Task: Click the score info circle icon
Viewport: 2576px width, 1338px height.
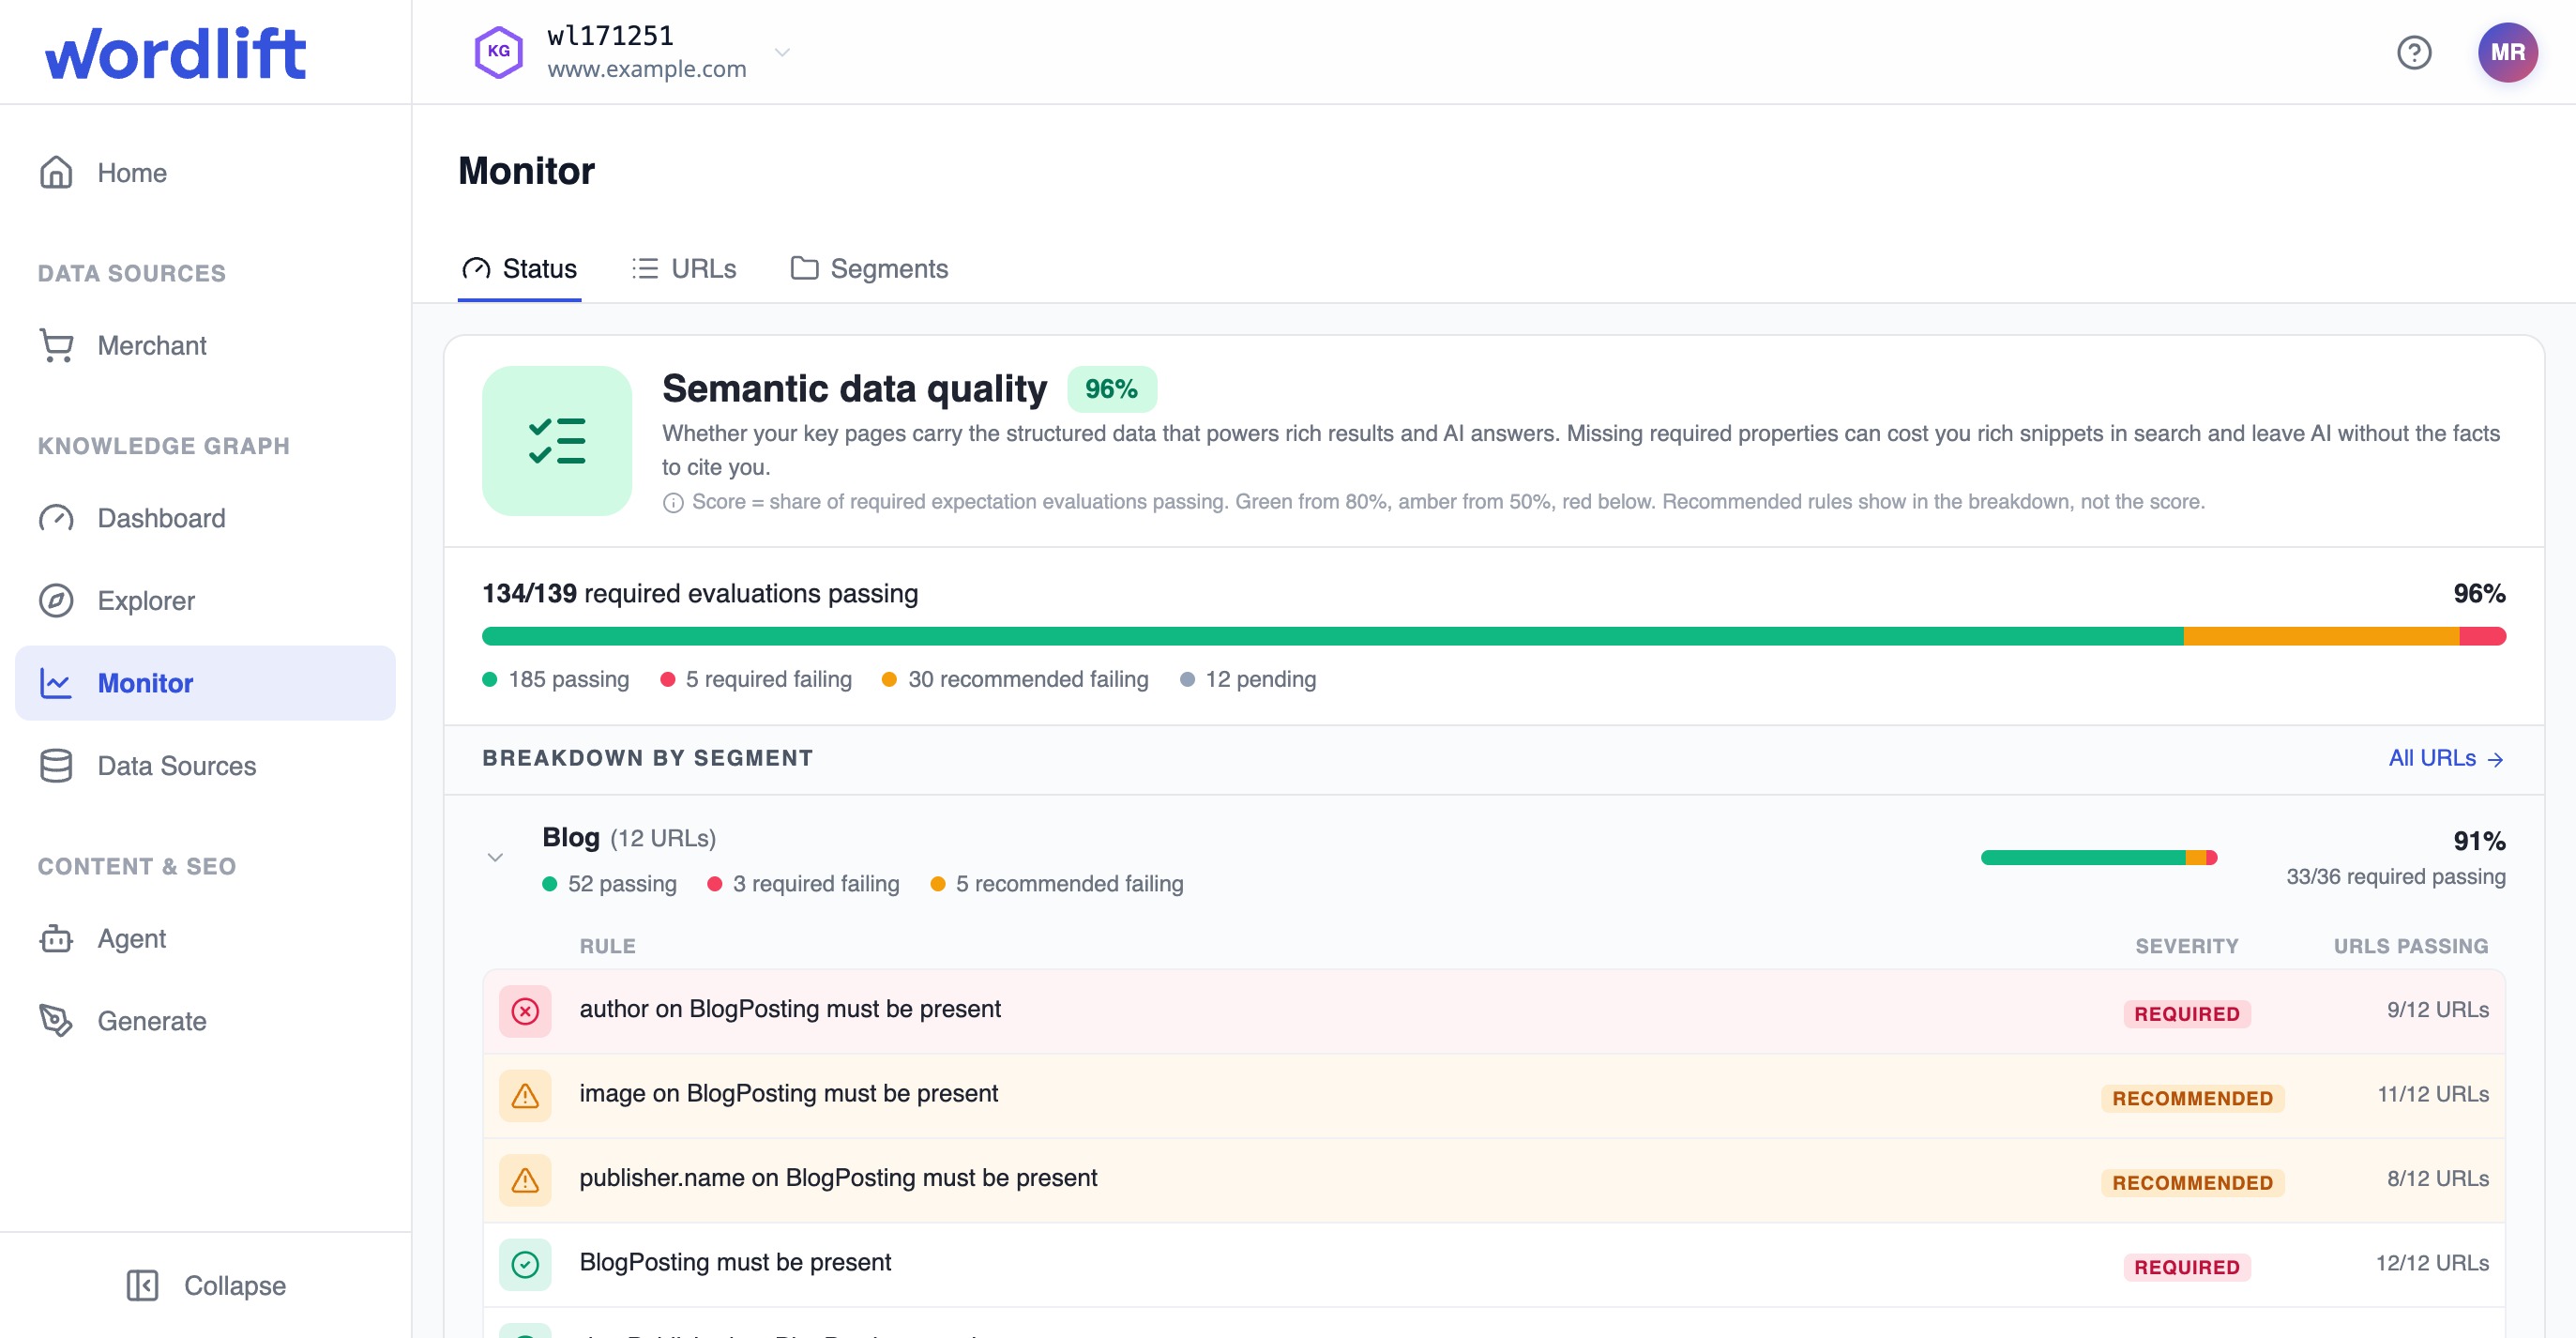Action: [x=673, y=503]
